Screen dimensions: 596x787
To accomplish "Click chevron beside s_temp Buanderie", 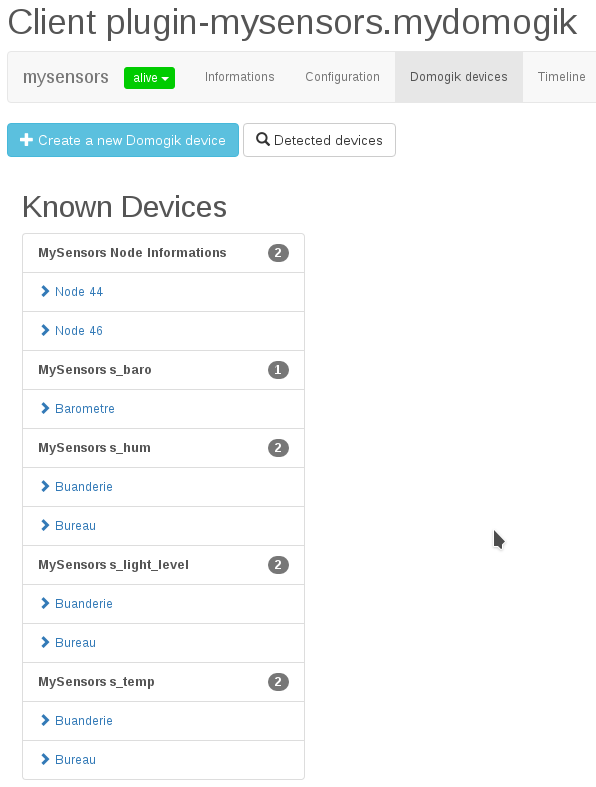I will 45,720.
